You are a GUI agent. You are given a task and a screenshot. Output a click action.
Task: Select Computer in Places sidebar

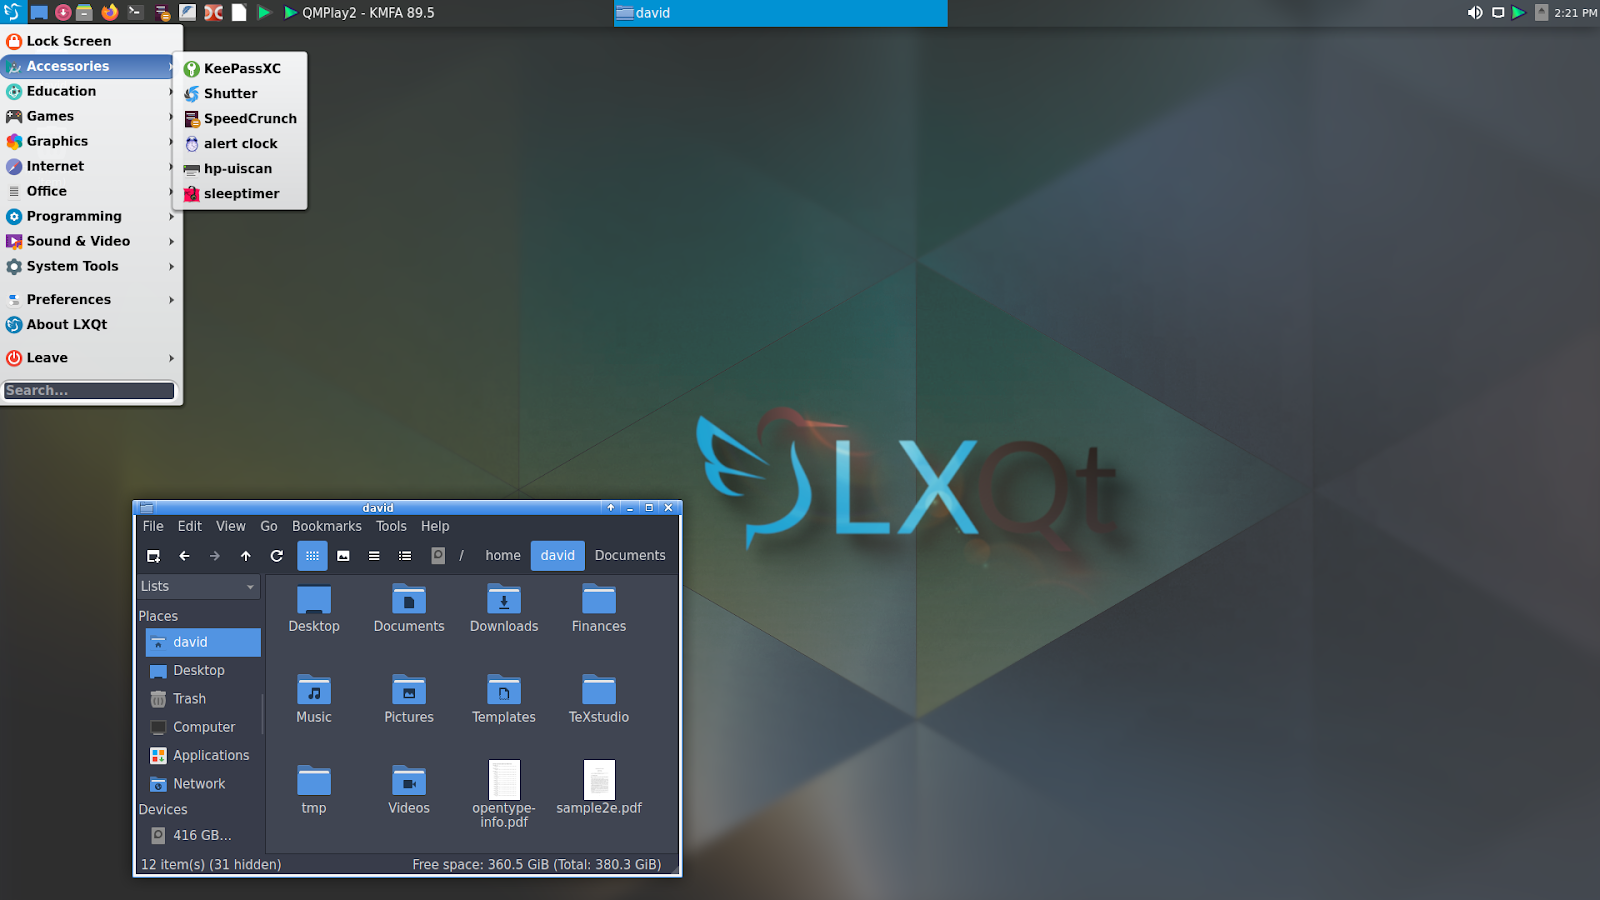[203, 727]
